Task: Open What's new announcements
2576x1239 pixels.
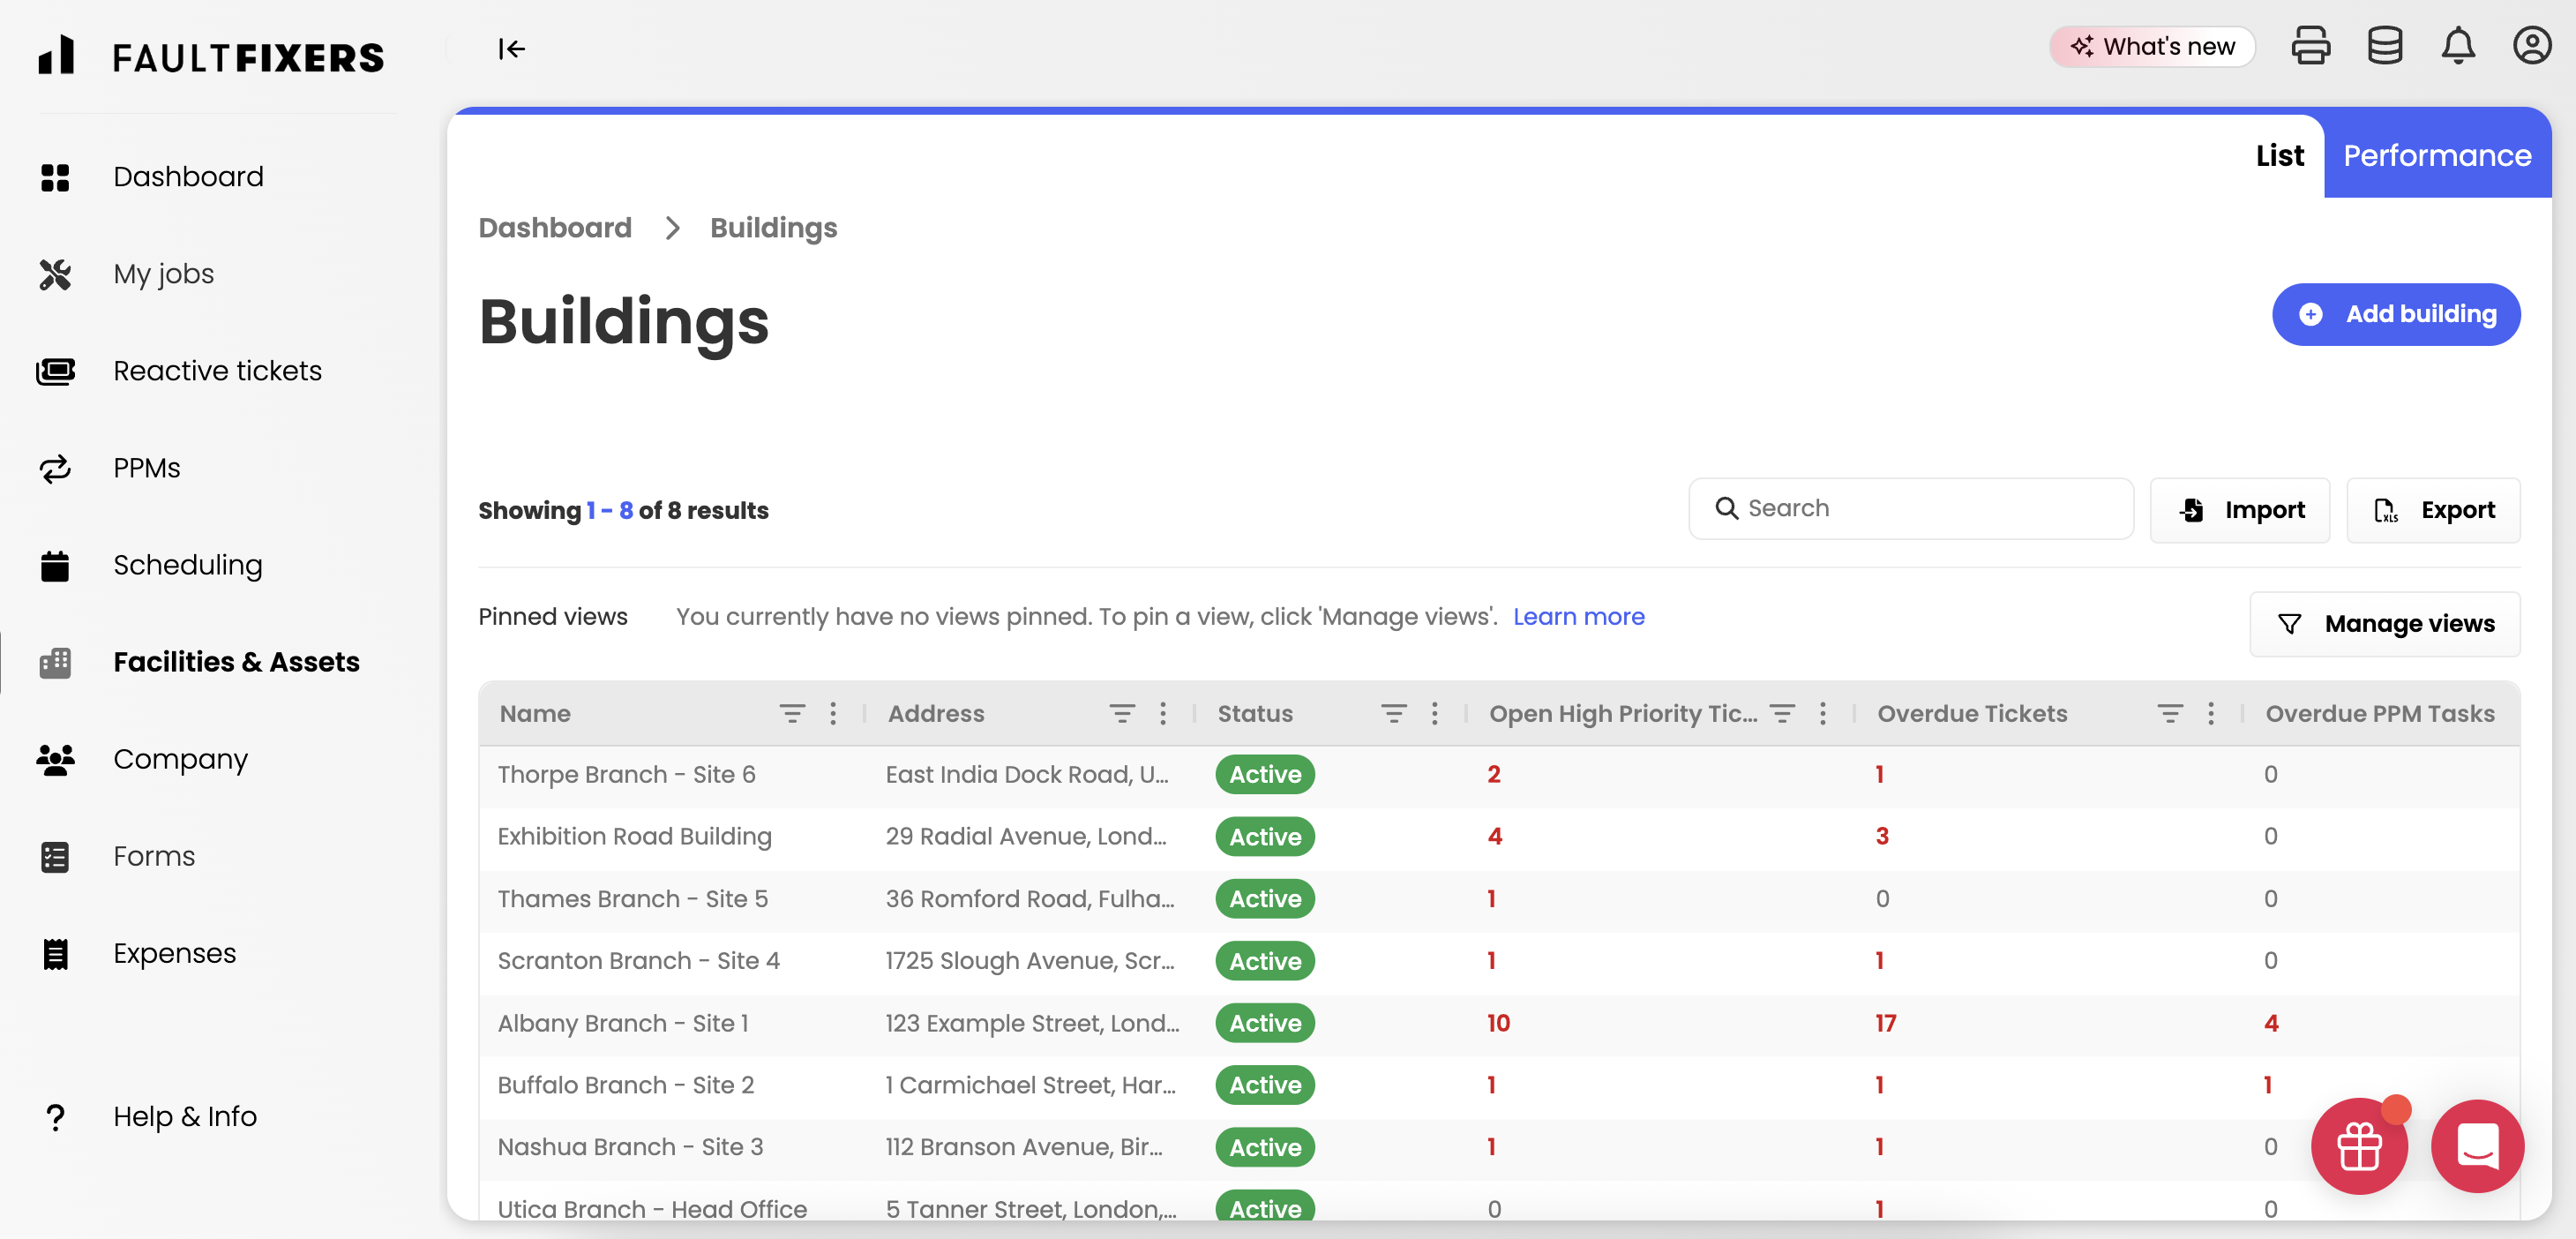Action: 2152,46
